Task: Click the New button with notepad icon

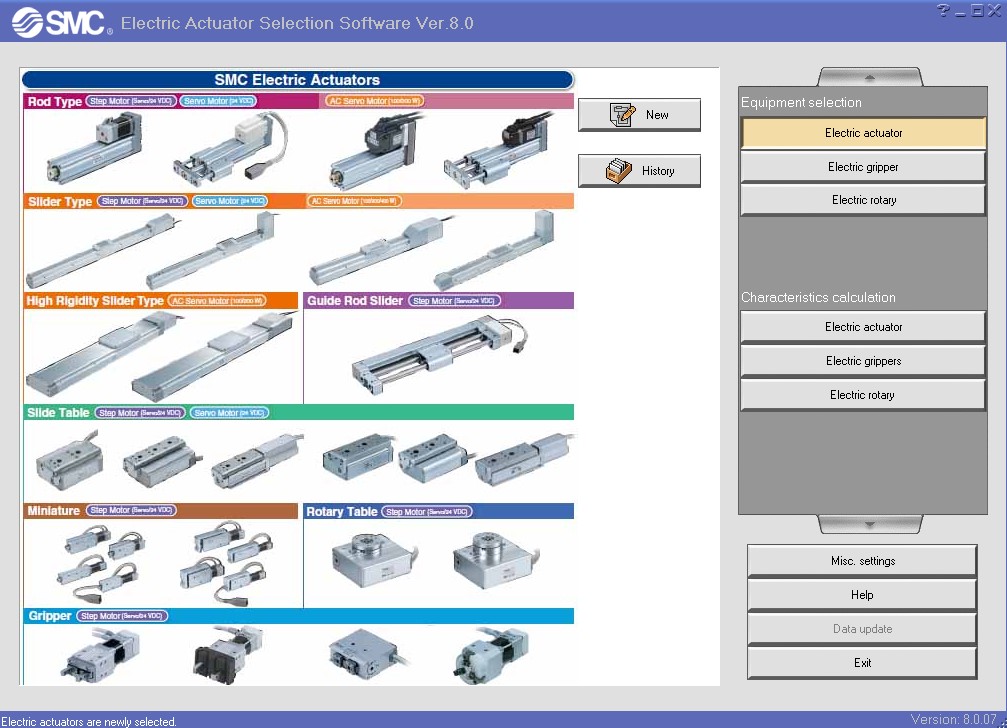Action: (x=639, y=115)
